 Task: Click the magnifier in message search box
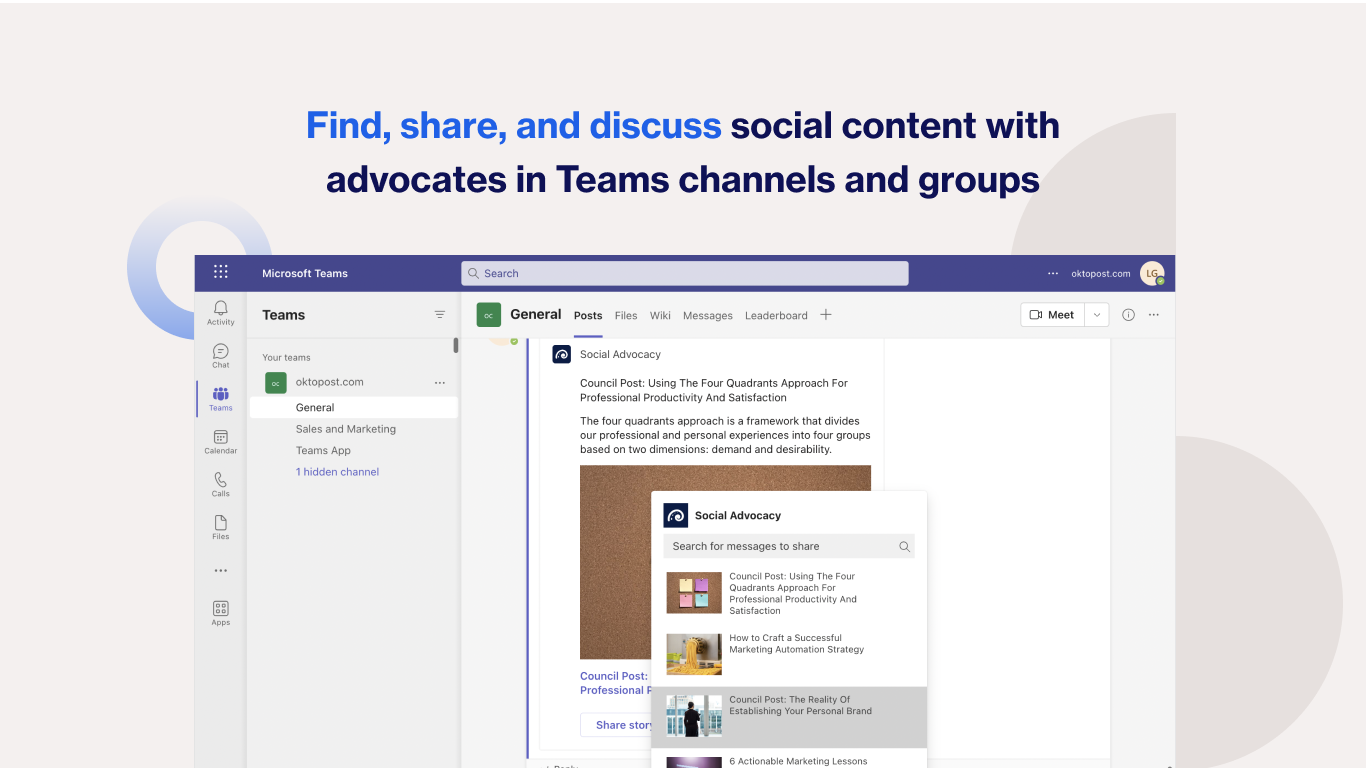[904, 546]
